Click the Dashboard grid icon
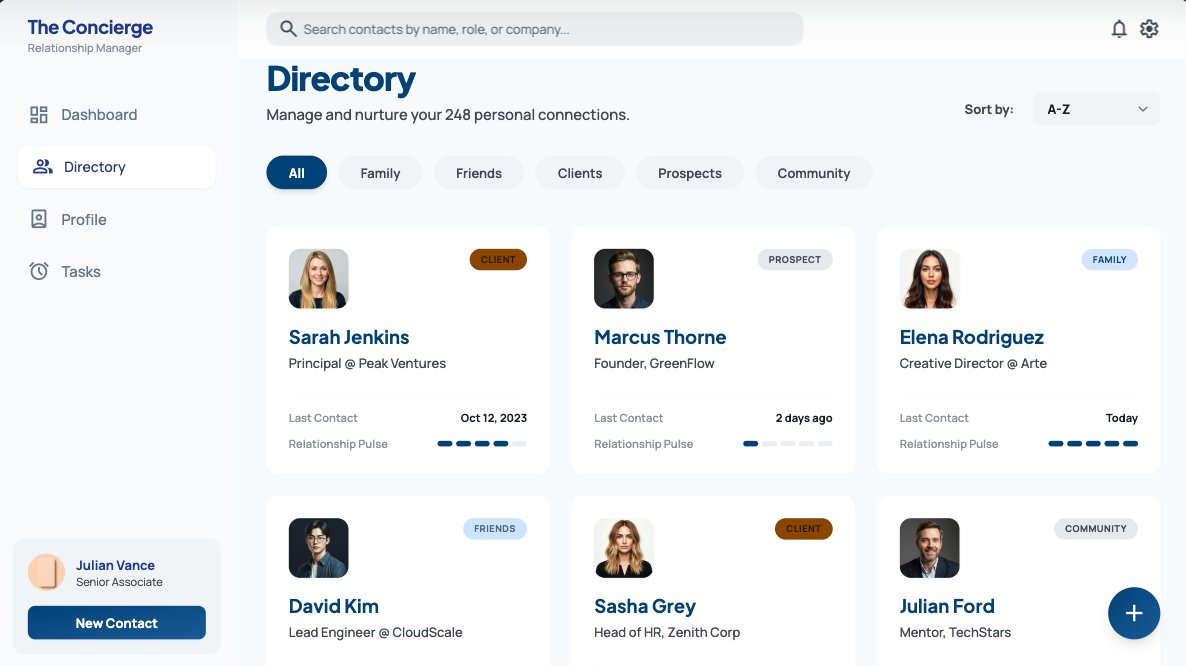 tap(39, 115)
